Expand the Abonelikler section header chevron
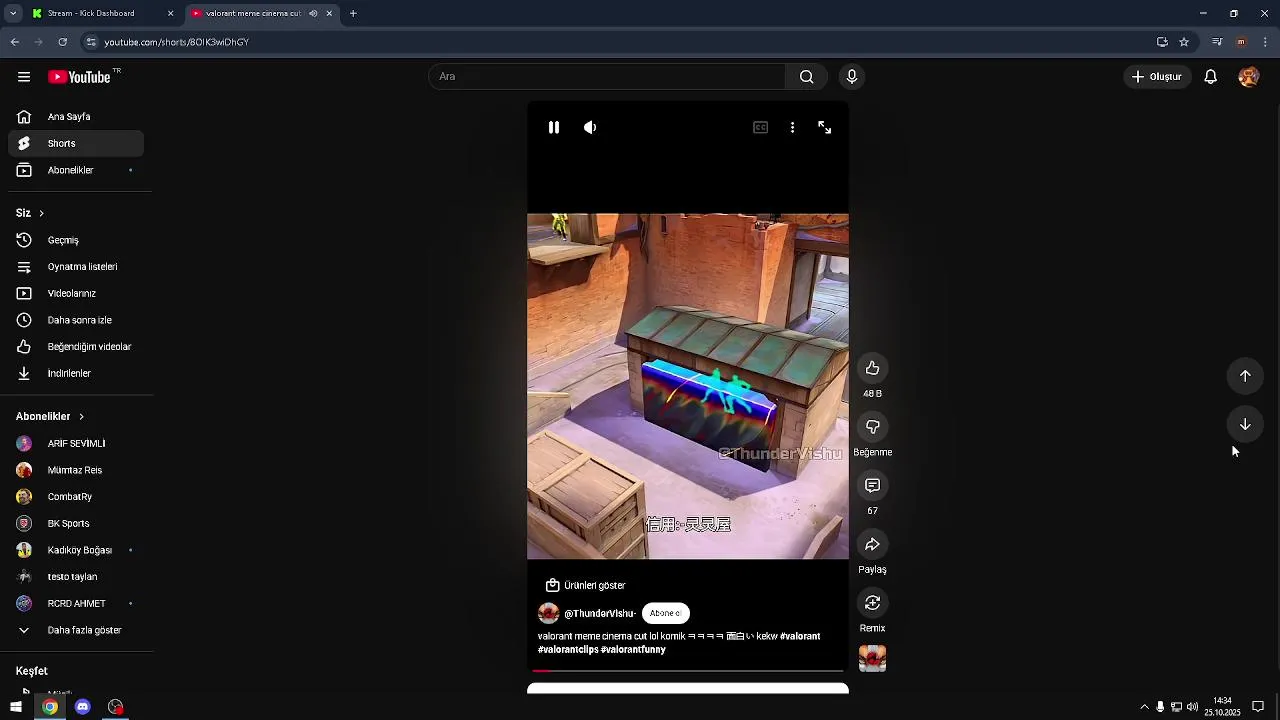Image resolution: width=1280 pixels, height=720 pixels. [x=81, y=416]
